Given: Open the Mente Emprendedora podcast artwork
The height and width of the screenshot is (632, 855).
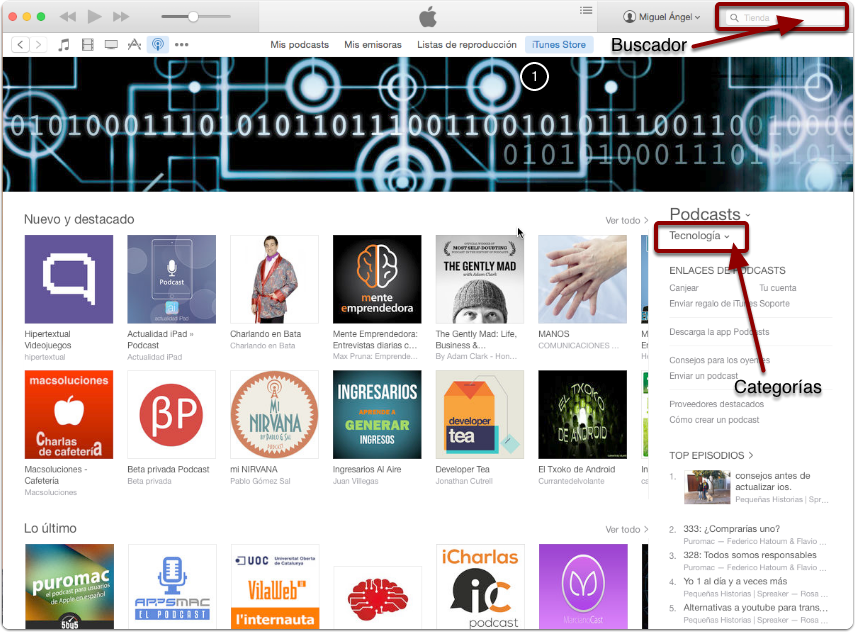Looking at the screenshot, I should point(377,279).
